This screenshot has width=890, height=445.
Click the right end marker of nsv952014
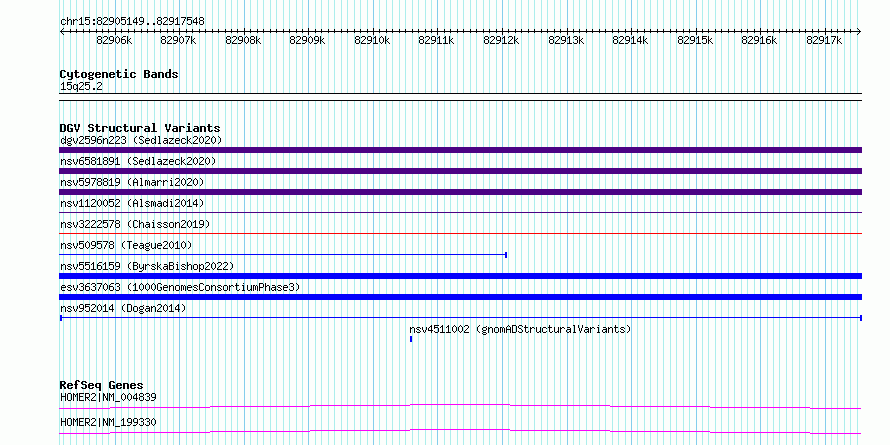coord(861,318)
